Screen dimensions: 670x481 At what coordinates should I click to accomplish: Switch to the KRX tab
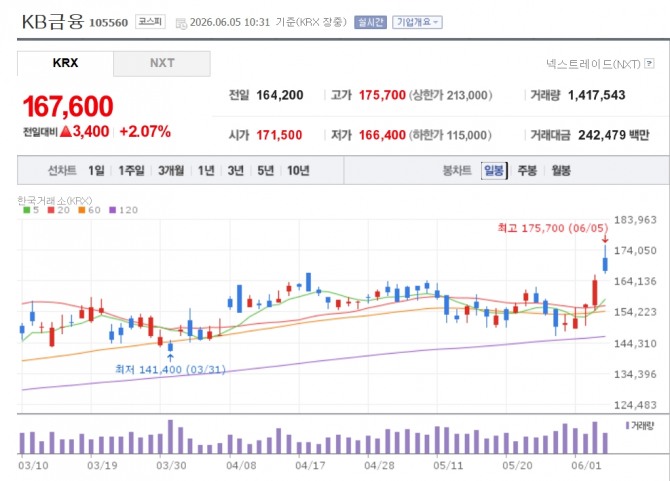tap(65, 63)
